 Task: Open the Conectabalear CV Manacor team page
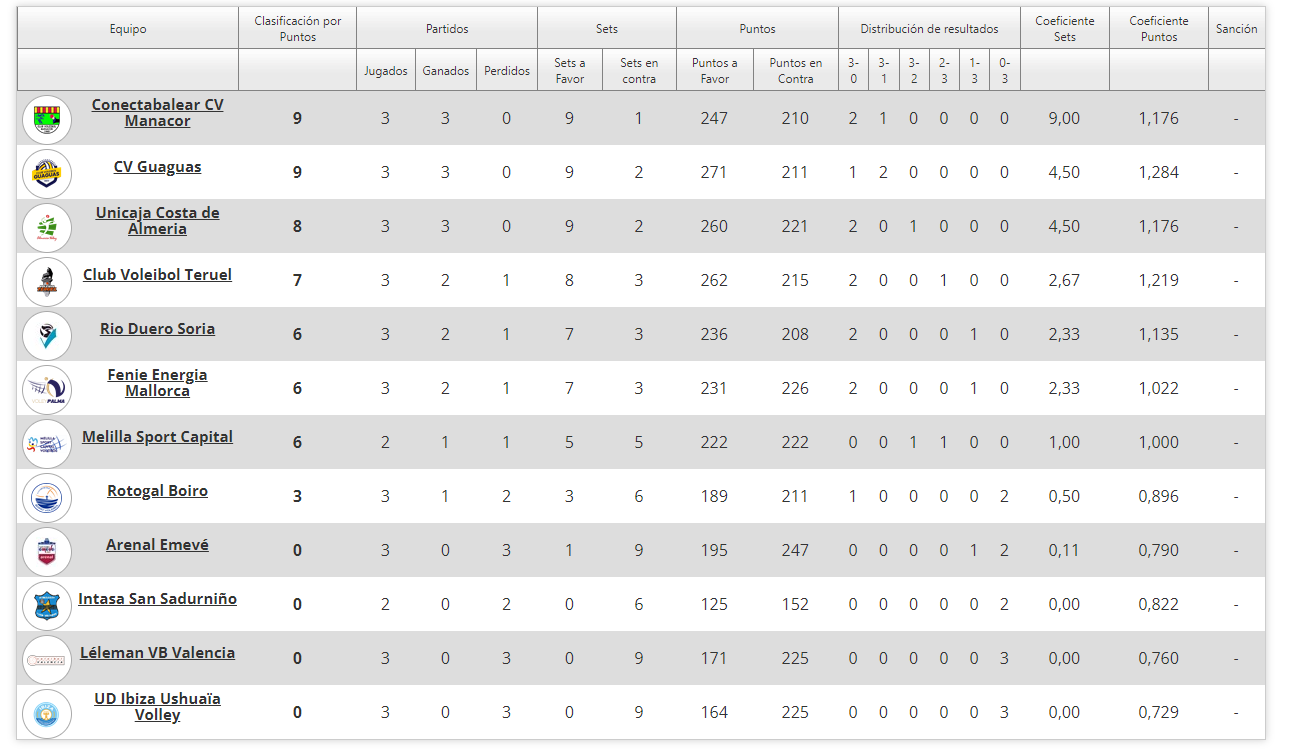158,113
